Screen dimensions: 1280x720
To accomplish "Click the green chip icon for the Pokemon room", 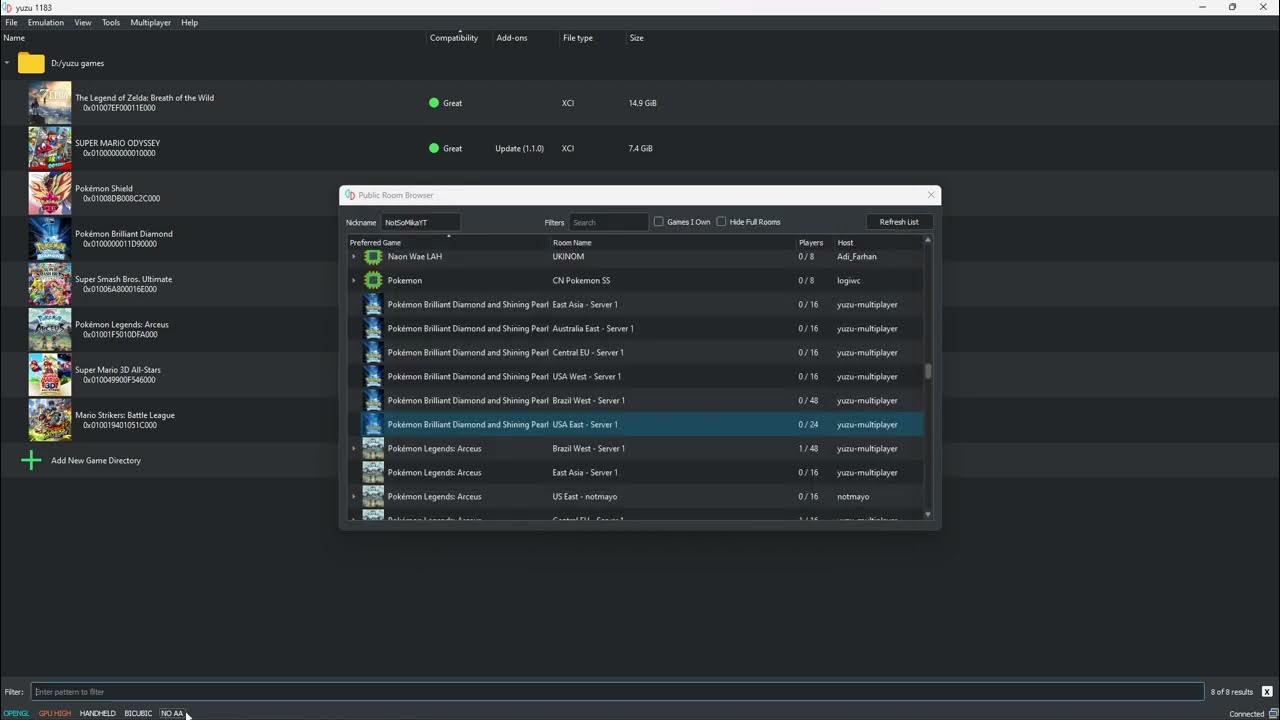I will click(373, 280).
